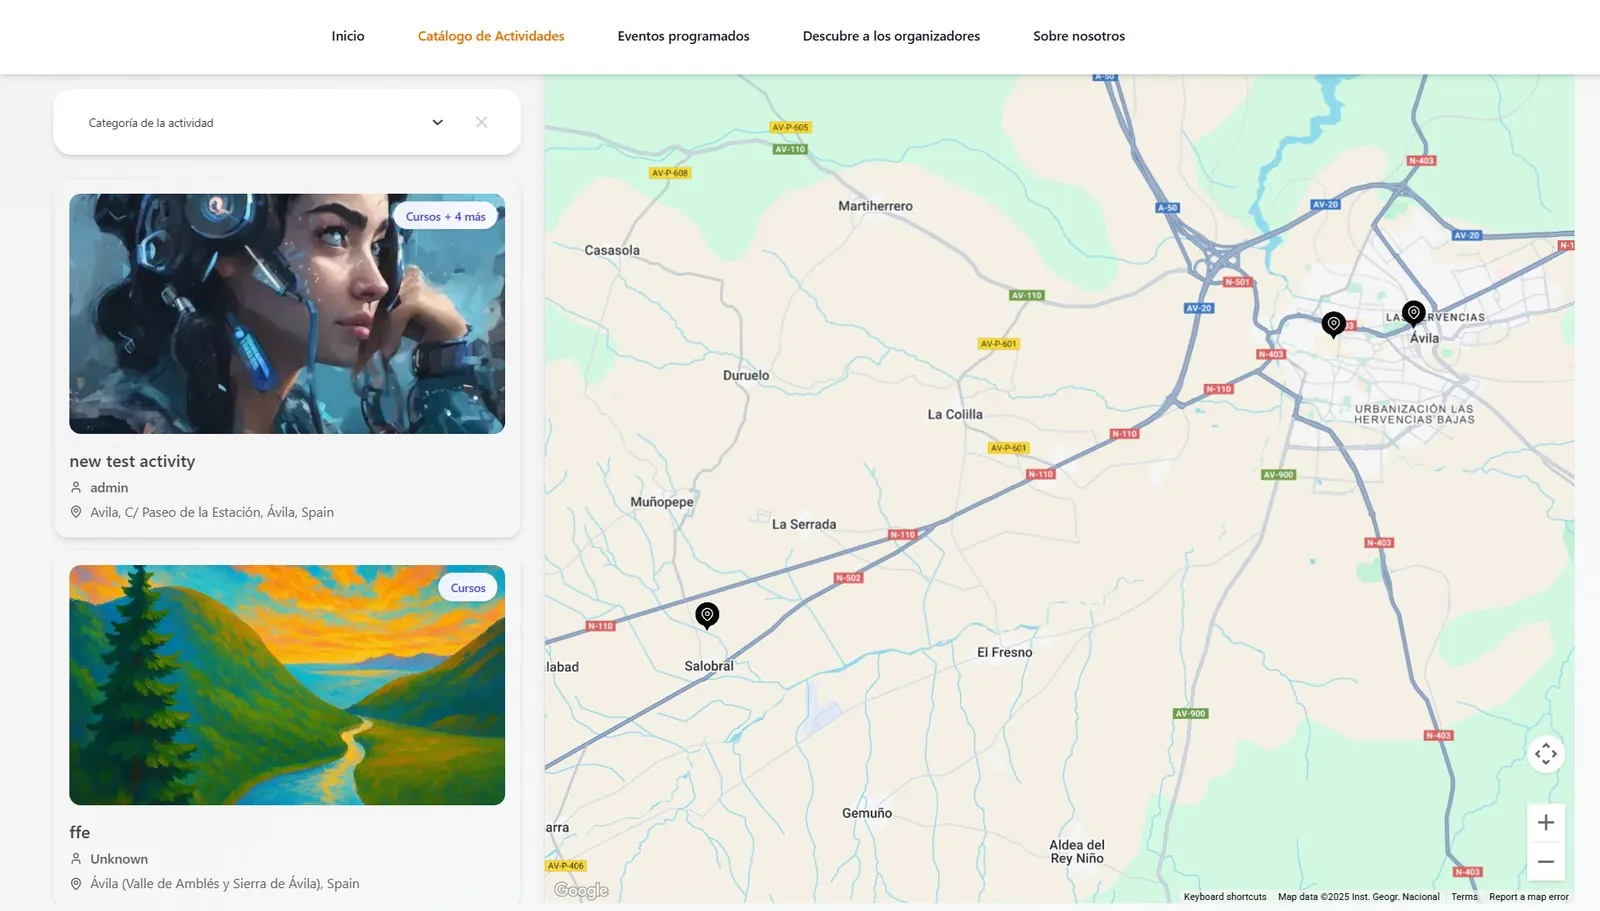Screen dimensions: 1600x911
Task: Open Google Maps Terms link
Action: [x=1464, y=897]
